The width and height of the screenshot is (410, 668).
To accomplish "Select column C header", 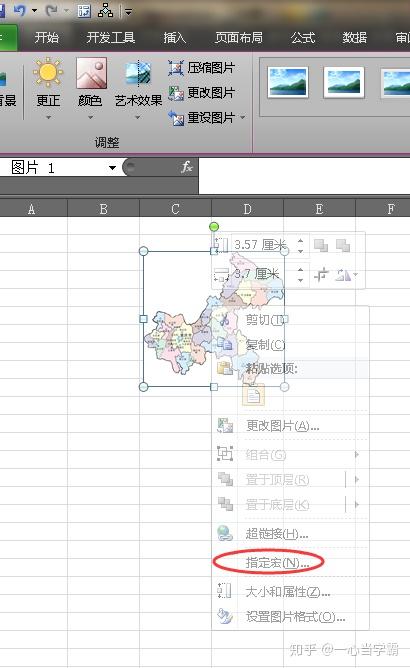I will point(175,209).
